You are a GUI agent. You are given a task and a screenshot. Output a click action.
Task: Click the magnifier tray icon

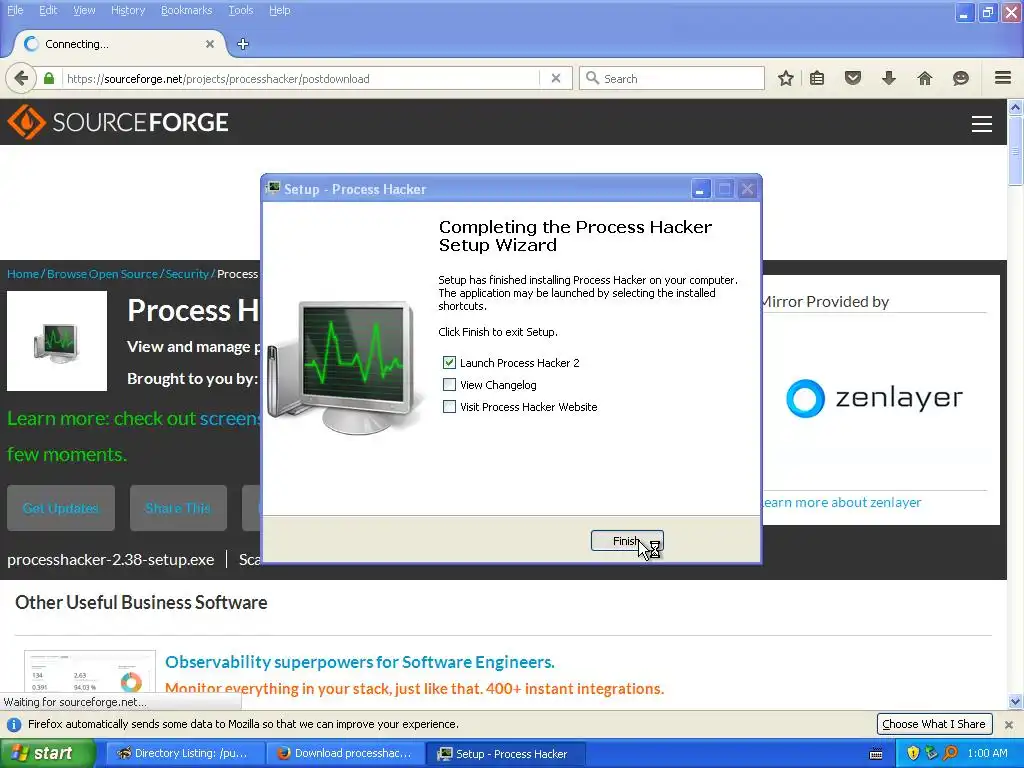(950, 754)
